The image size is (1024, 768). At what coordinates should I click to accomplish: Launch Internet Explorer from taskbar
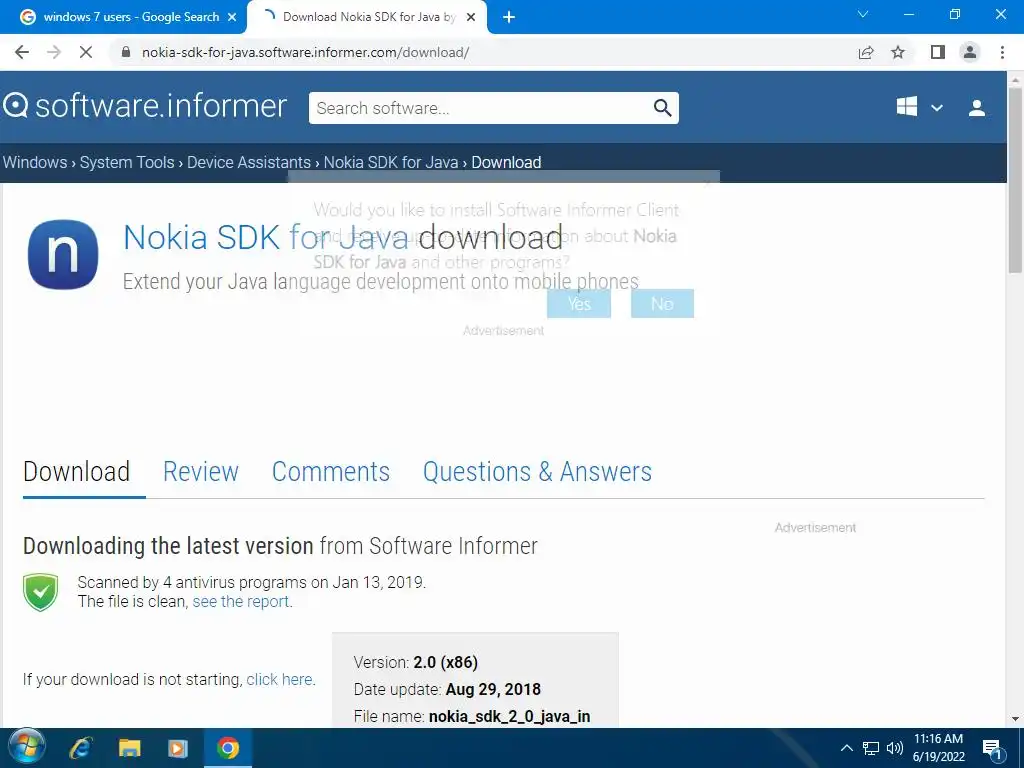[81, 748]
